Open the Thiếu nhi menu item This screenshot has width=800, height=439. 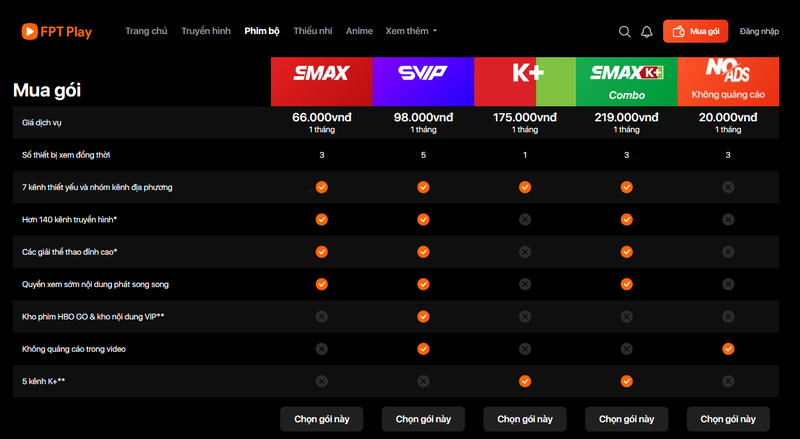coord(313,31)
